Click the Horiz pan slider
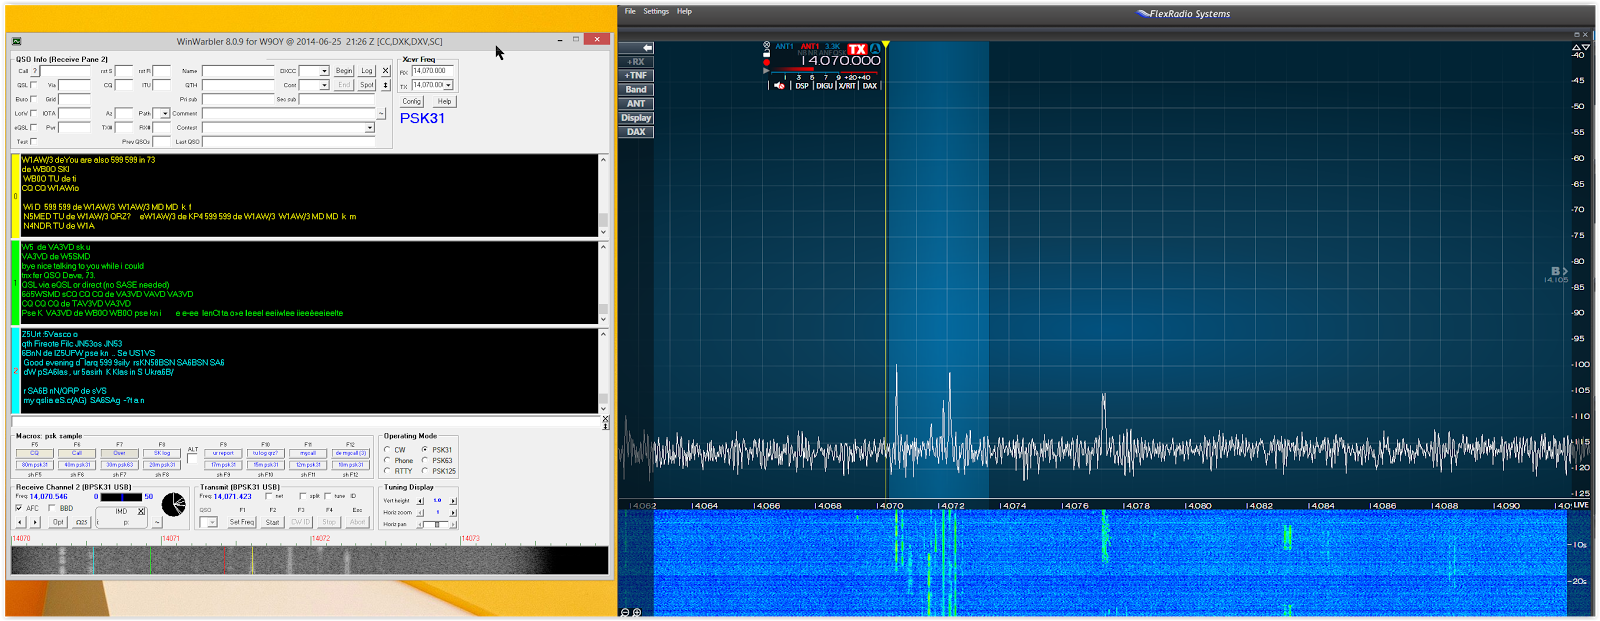The image size is (1600, 621). pyautogui.click(x=436, y=524)
